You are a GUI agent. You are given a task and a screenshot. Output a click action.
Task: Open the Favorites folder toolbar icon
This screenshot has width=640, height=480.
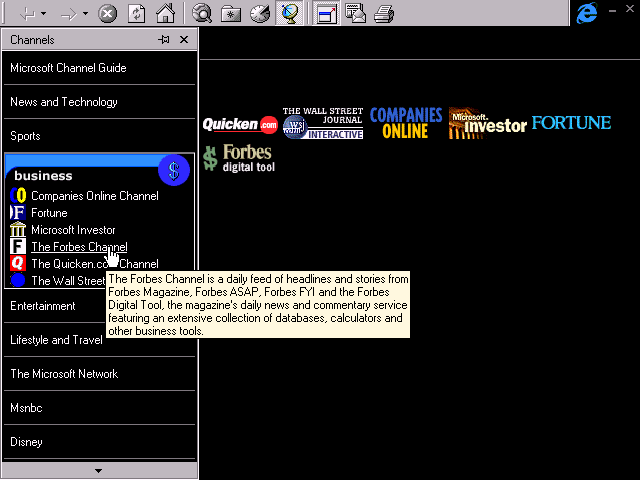[x=231, y=14]
